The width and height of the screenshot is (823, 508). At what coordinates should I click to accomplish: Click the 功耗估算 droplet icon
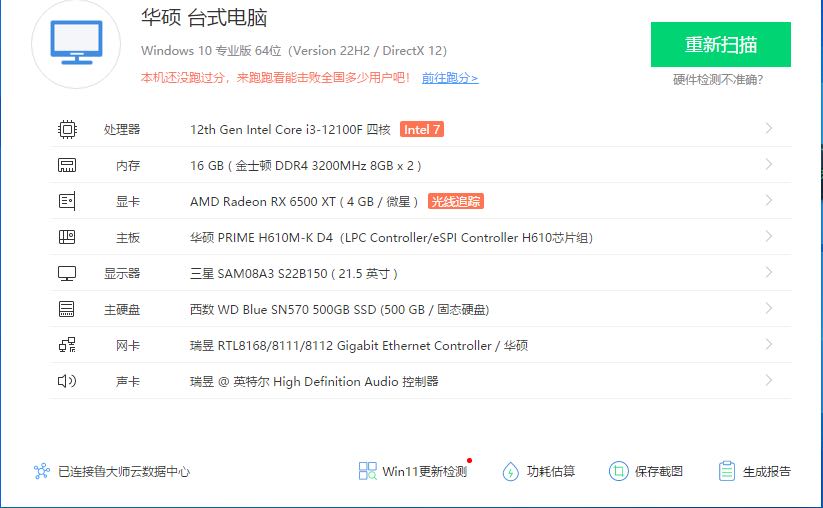click(x=511, y=471)
